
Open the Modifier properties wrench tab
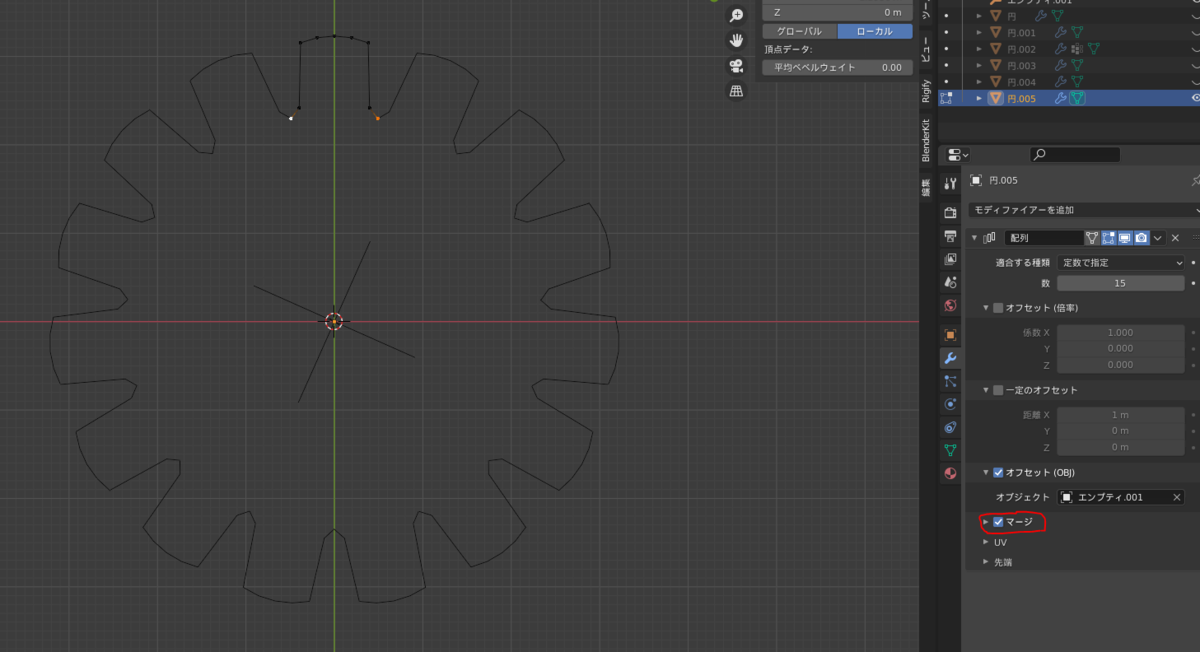[950, 358]
